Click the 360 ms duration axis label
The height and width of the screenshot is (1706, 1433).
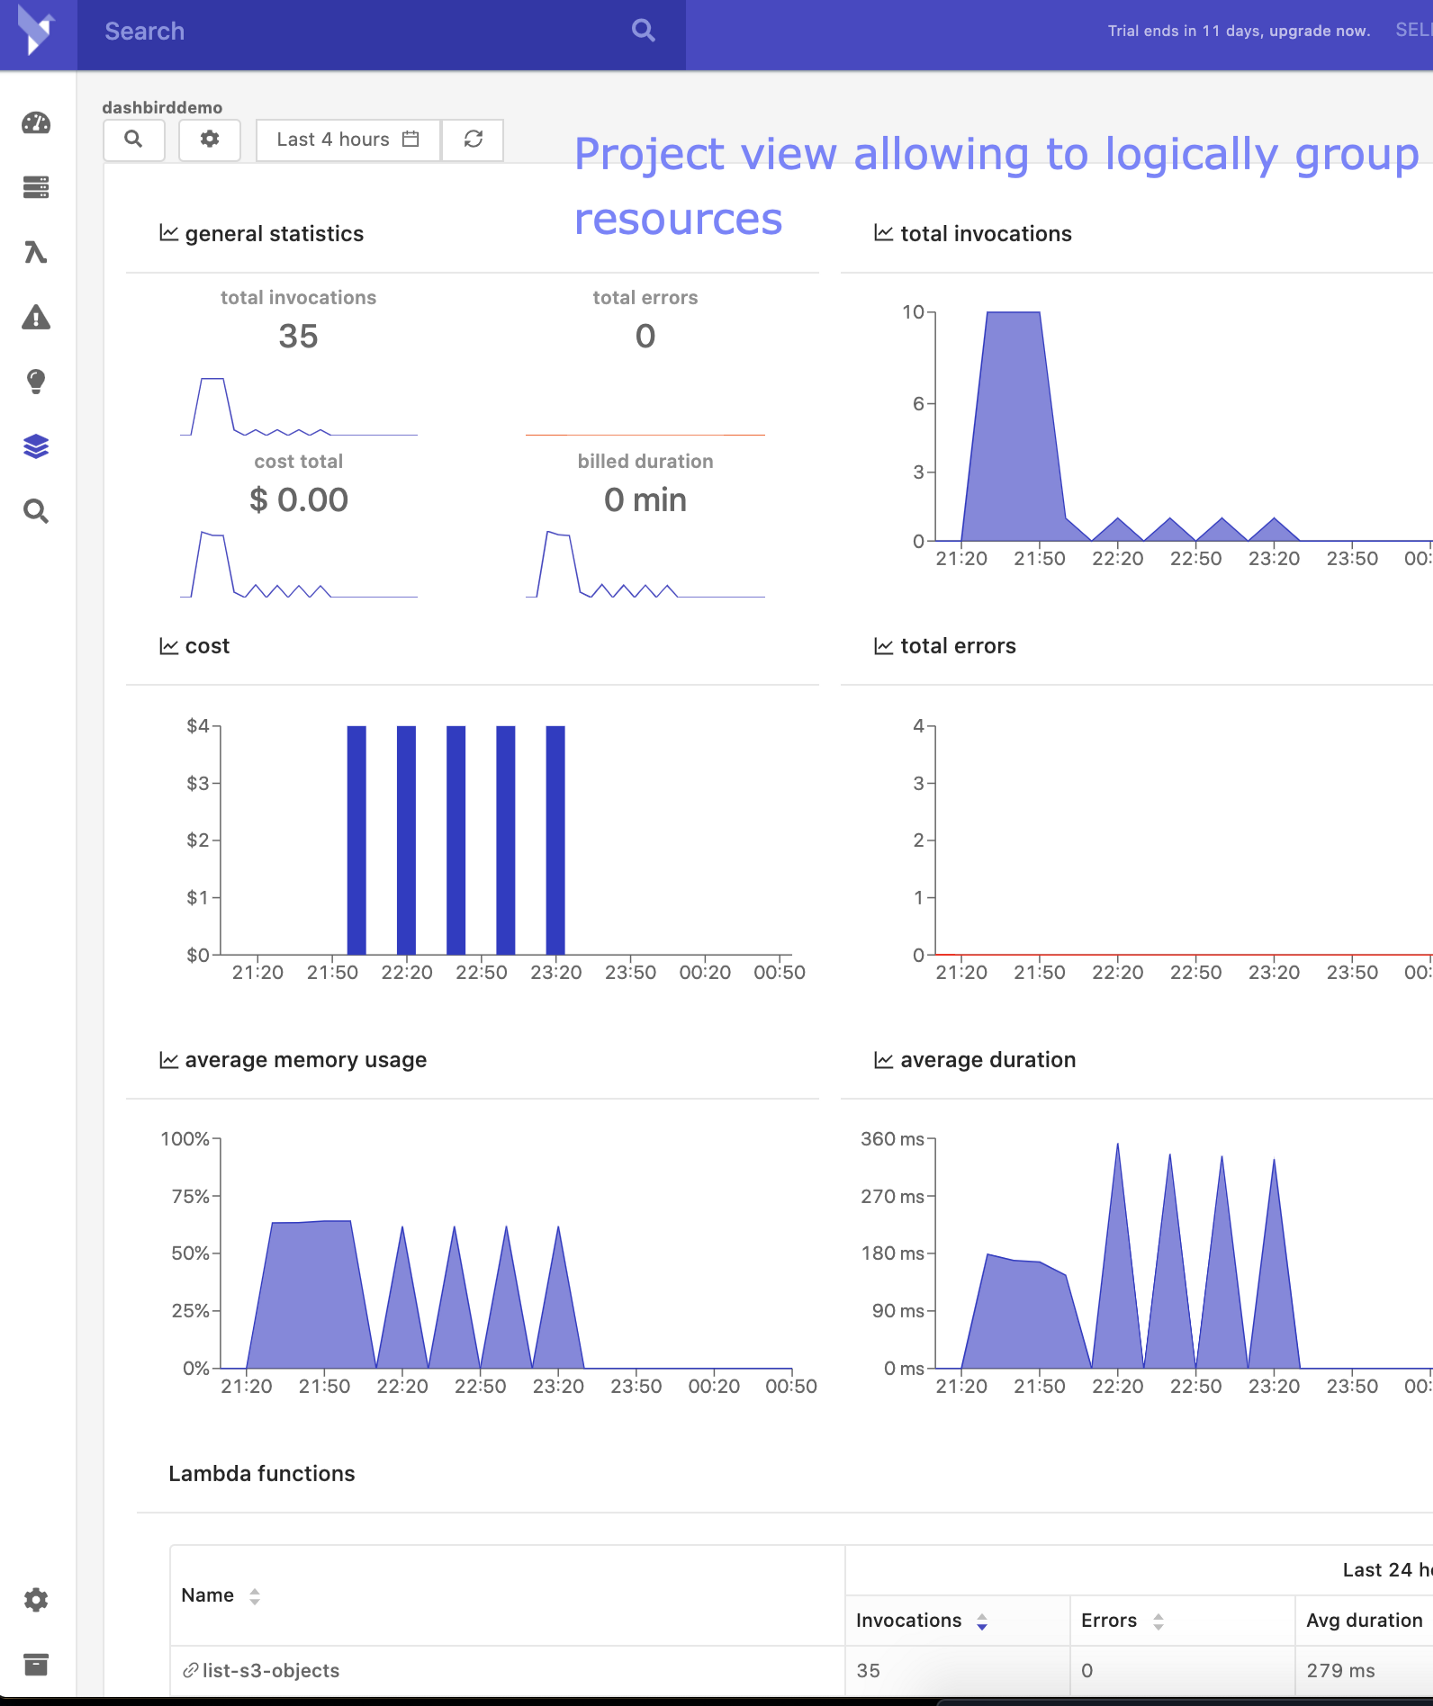(892, 1139)
